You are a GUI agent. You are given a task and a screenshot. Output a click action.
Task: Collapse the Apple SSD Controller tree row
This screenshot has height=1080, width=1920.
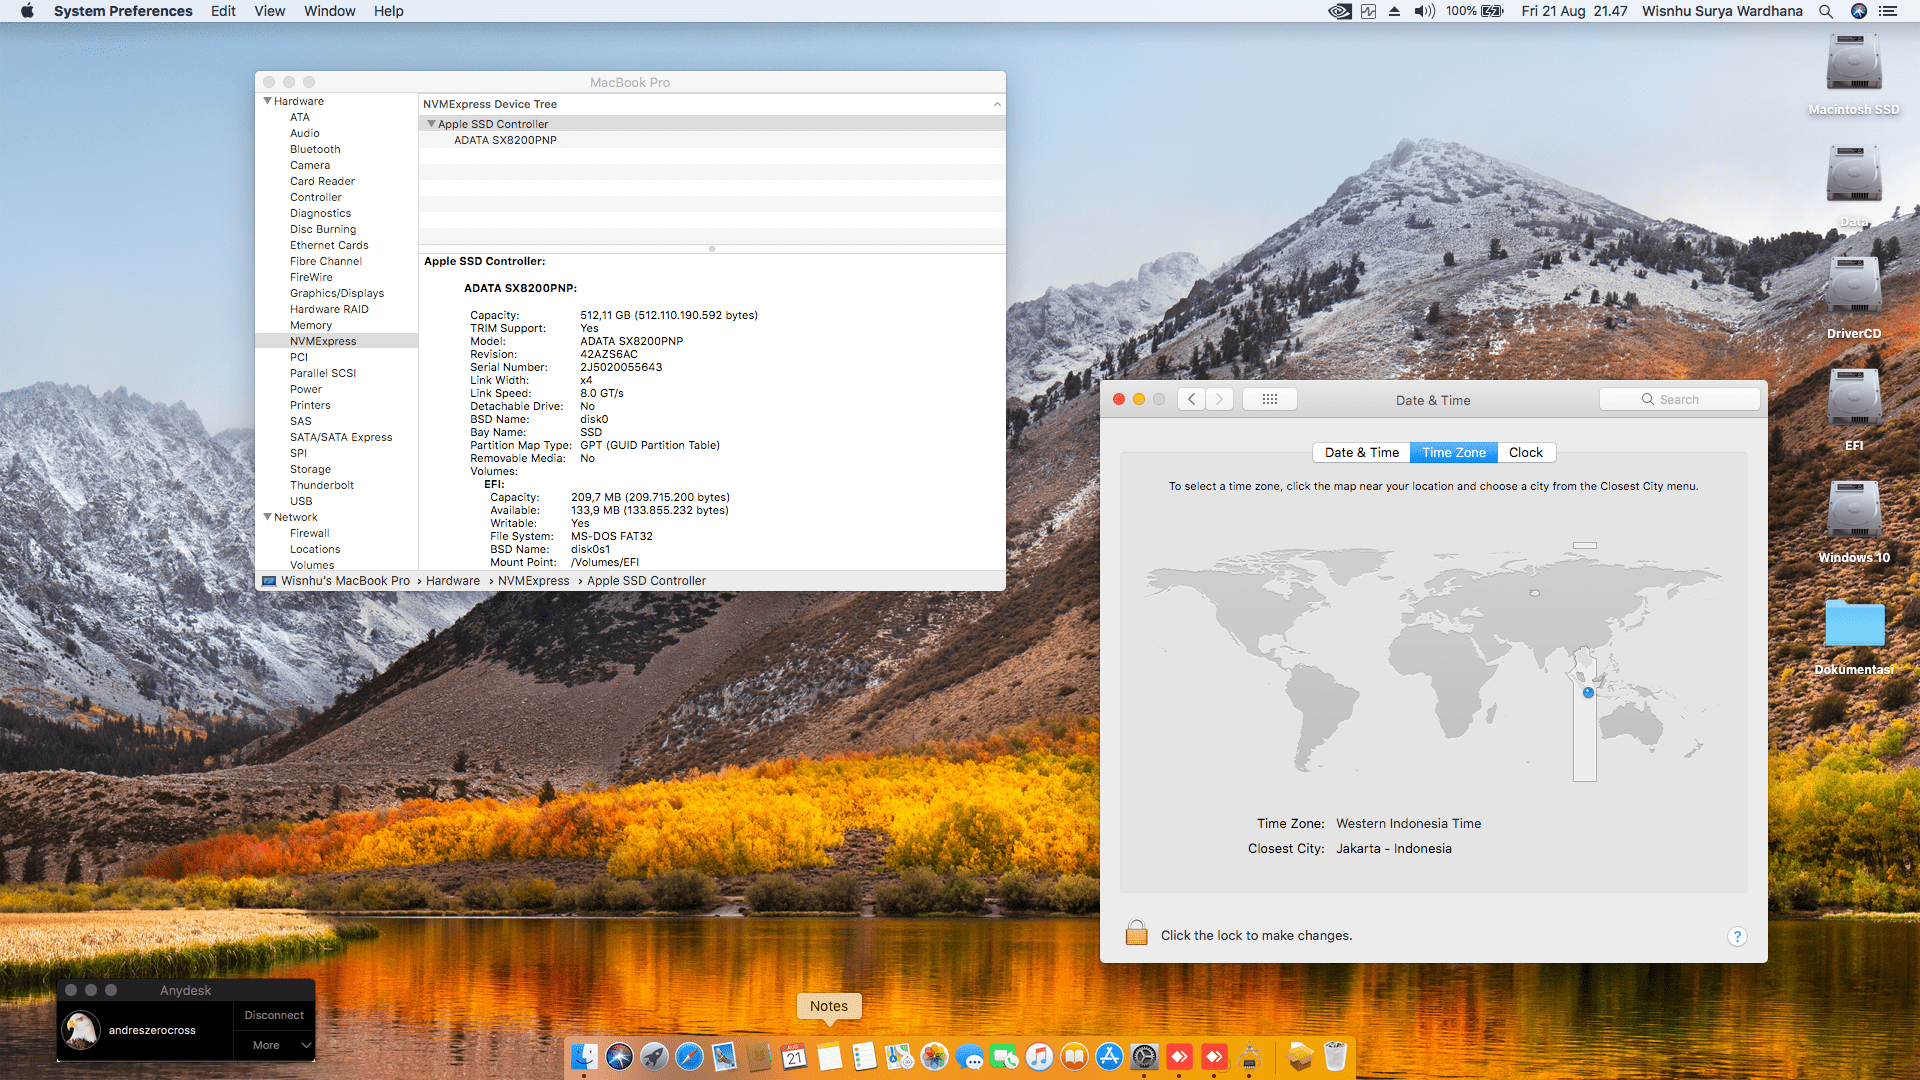(x=431, y=124)
